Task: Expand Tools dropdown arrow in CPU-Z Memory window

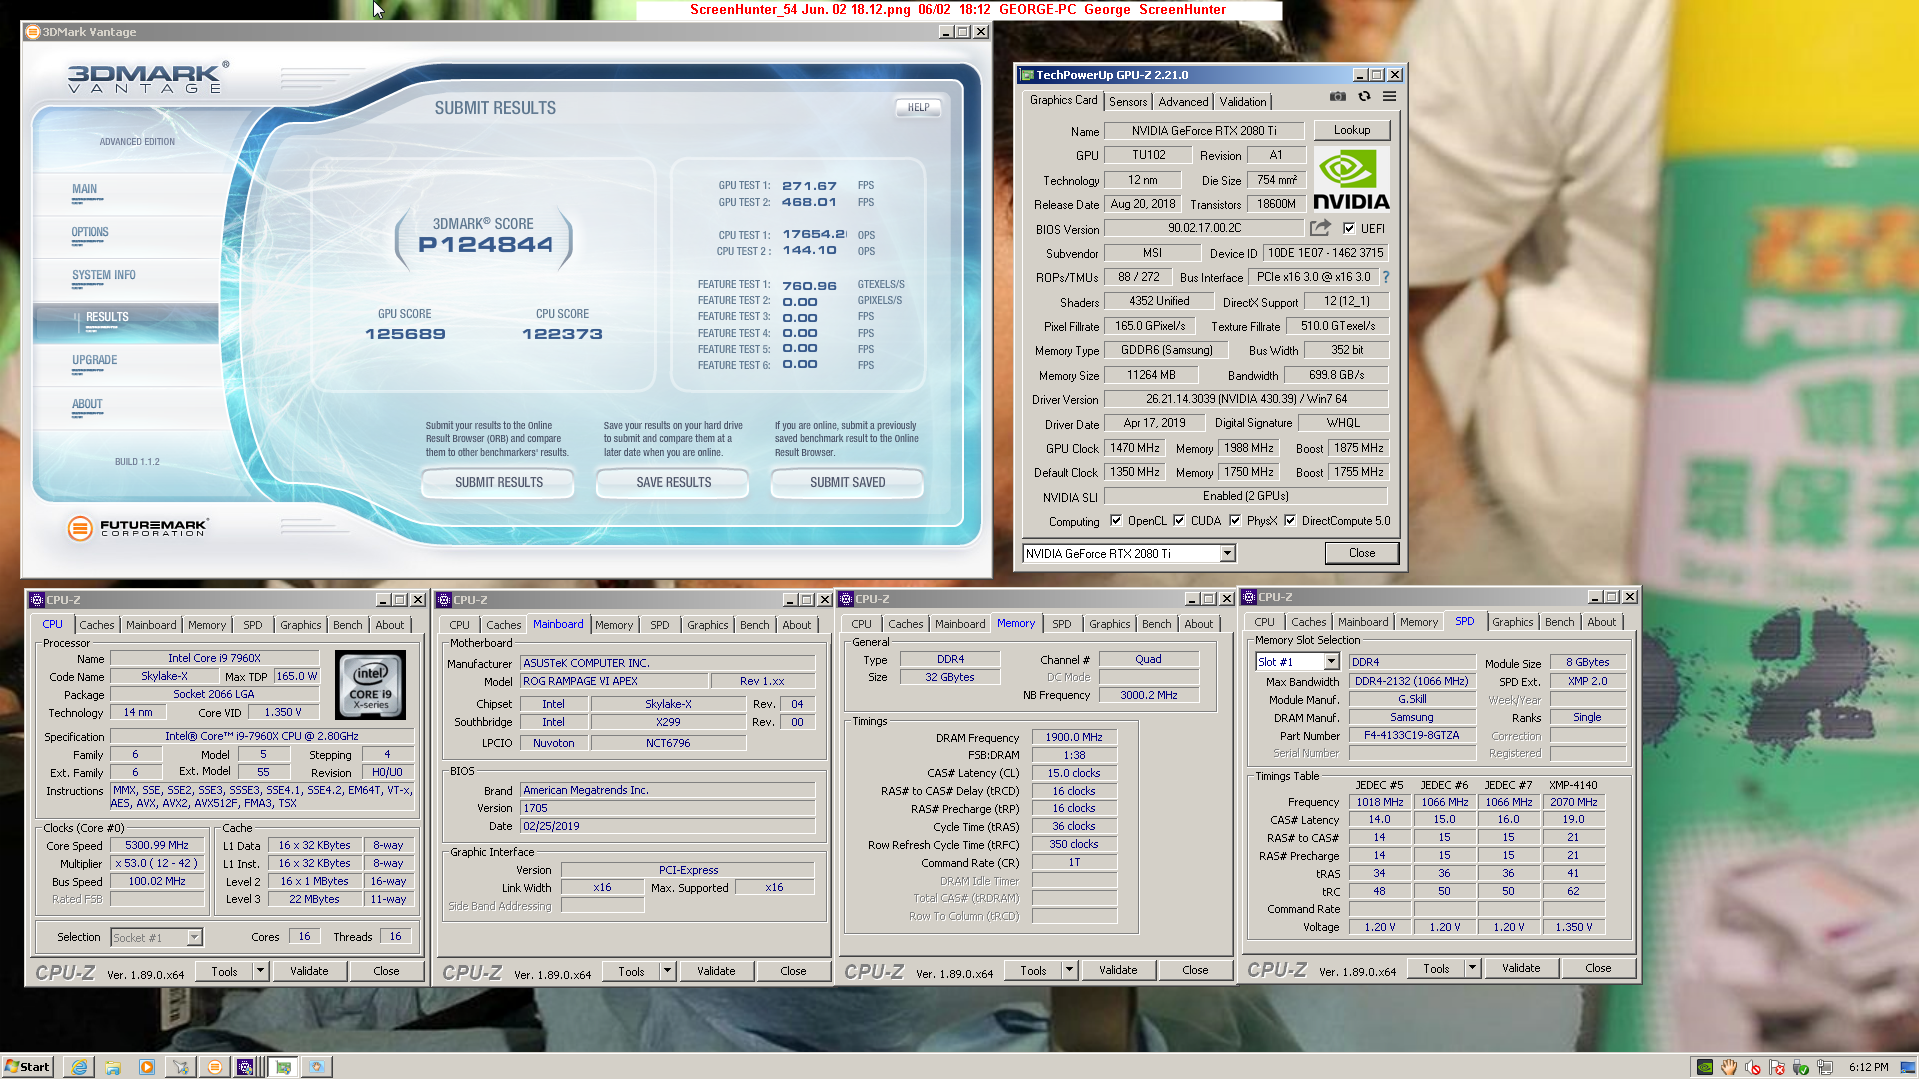Action: pyautogui.click(x=1069, y=969)
